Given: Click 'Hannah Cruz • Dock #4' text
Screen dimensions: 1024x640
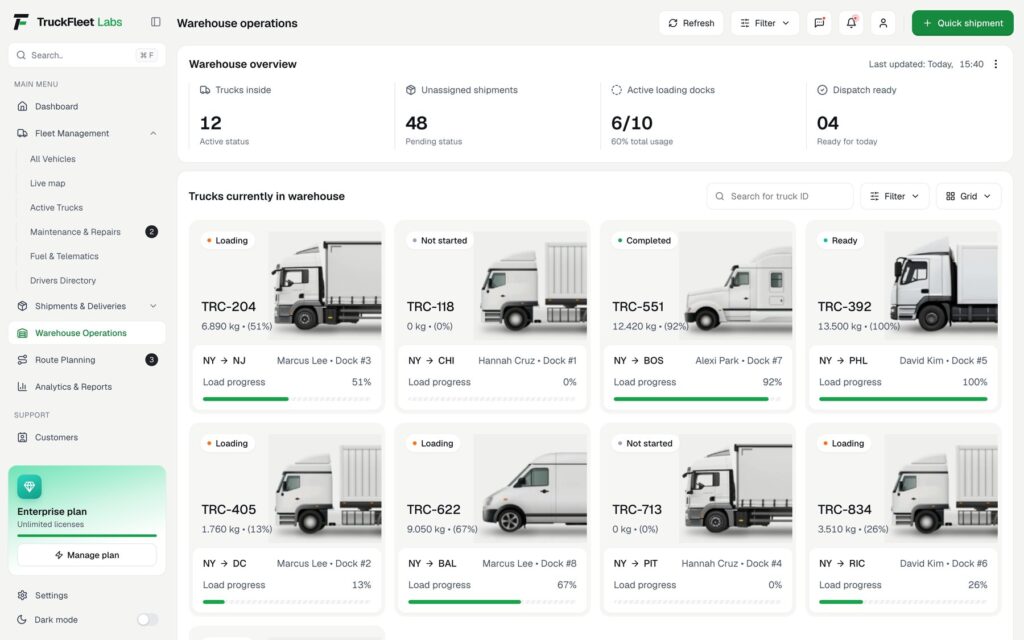Looking at the screenshot, I should click(731, 564).
